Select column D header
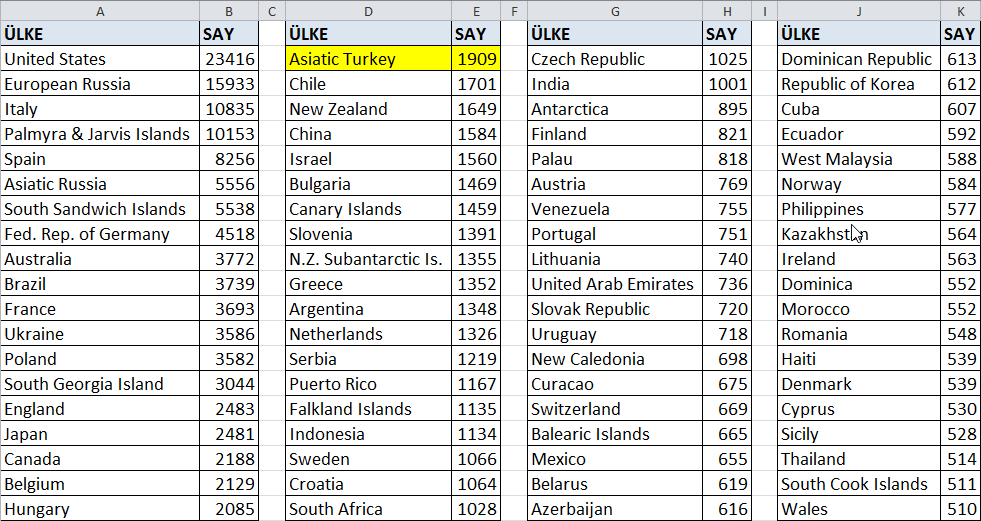Screen dimensions: 981x521 369,11
